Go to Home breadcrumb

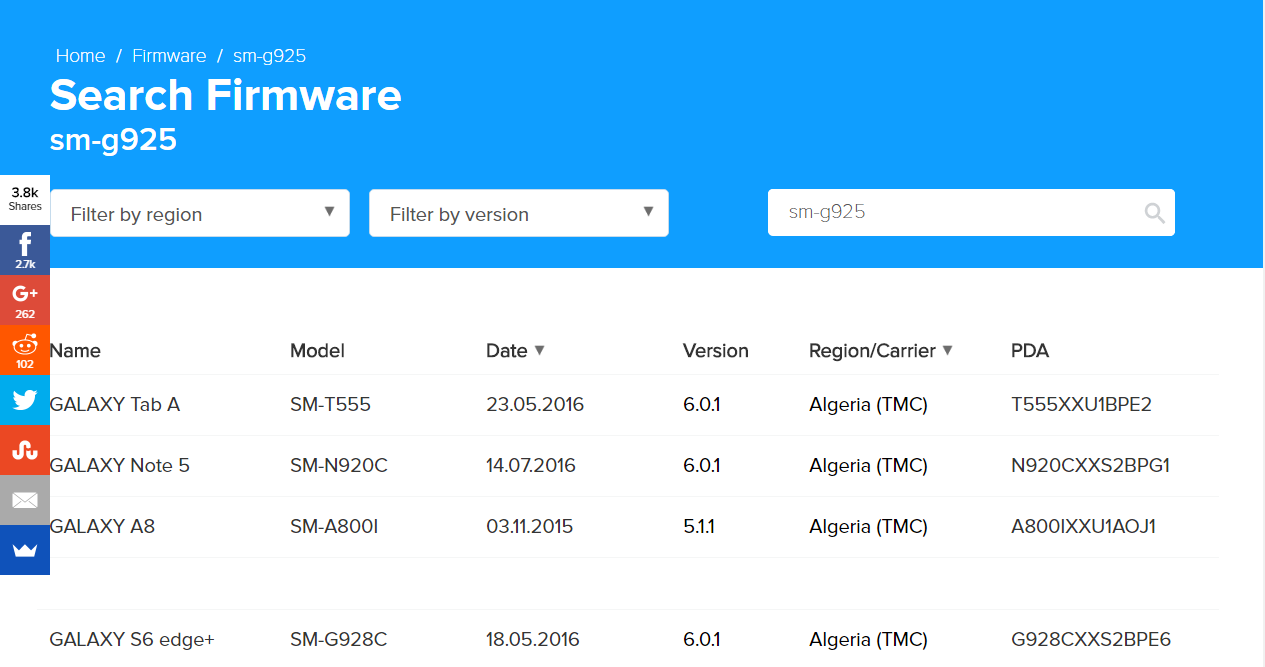click(x=80, y=56)
